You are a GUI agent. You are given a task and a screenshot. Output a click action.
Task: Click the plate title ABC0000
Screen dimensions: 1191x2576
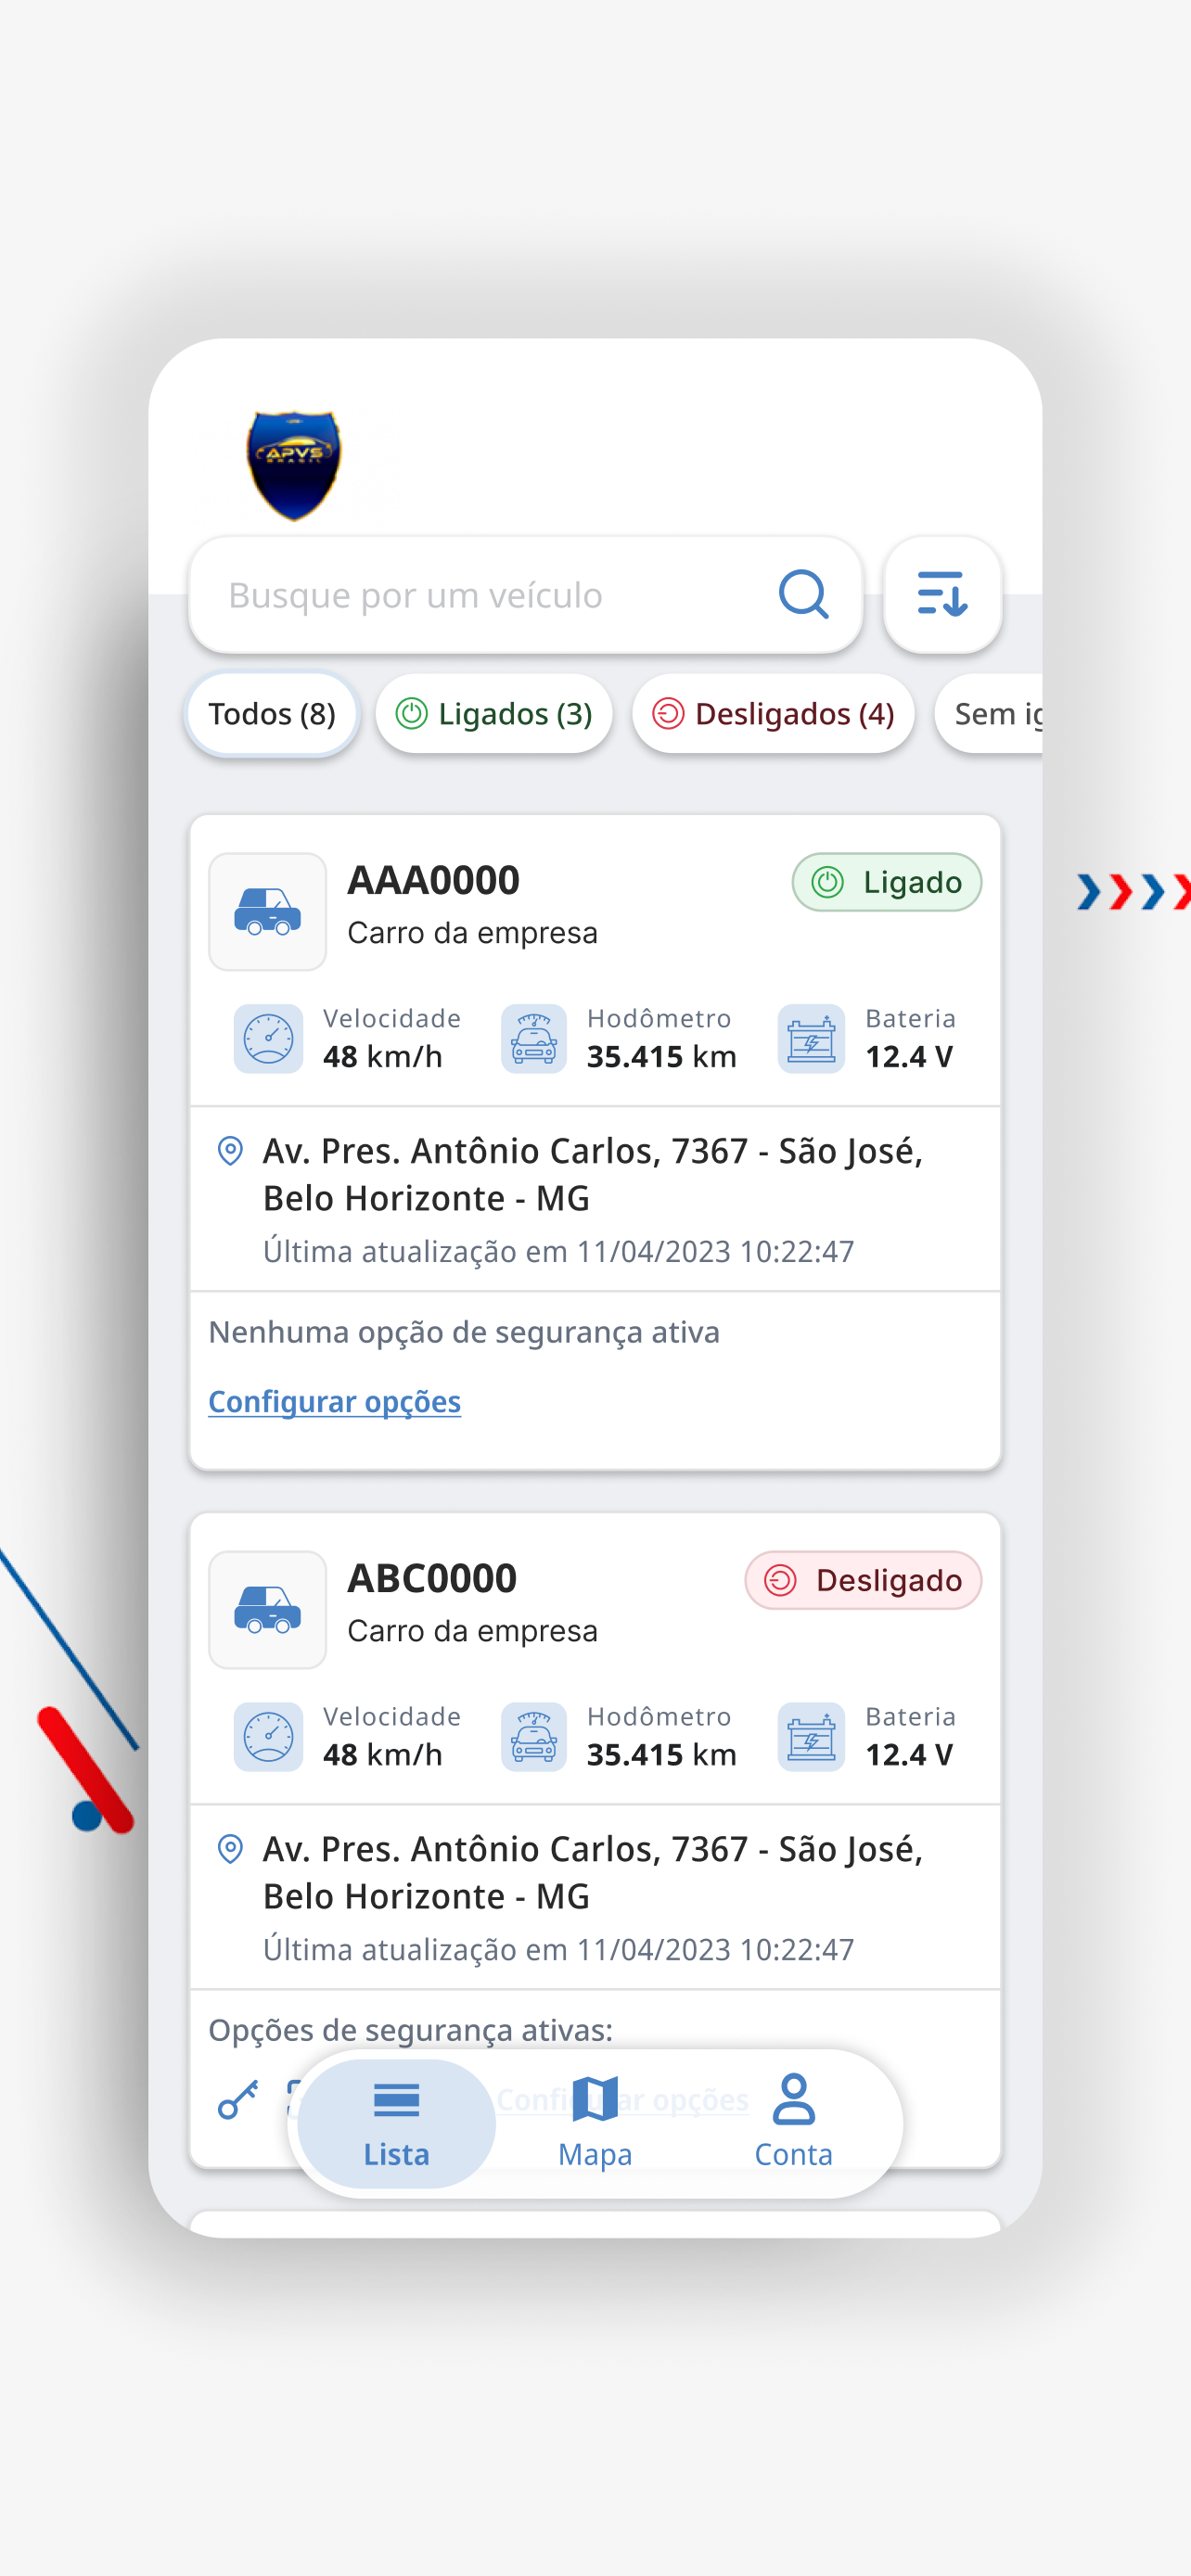pyautogui.click(x=432, y=1578)
